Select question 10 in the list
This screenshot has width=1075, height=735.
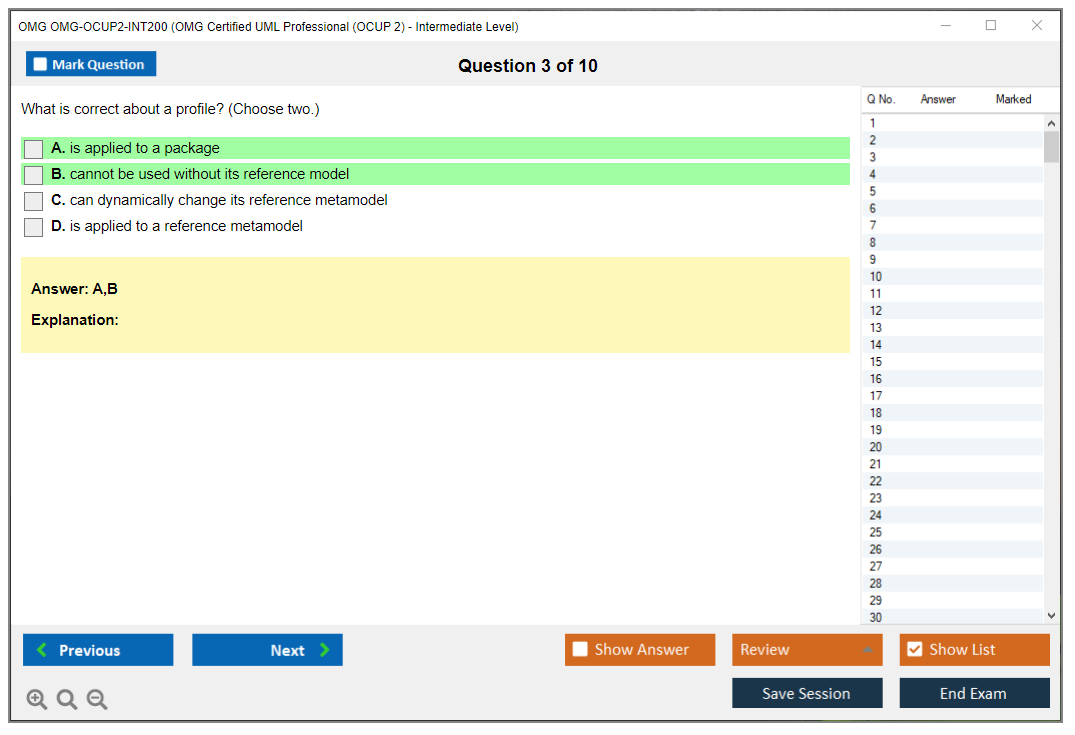(876, 277)
